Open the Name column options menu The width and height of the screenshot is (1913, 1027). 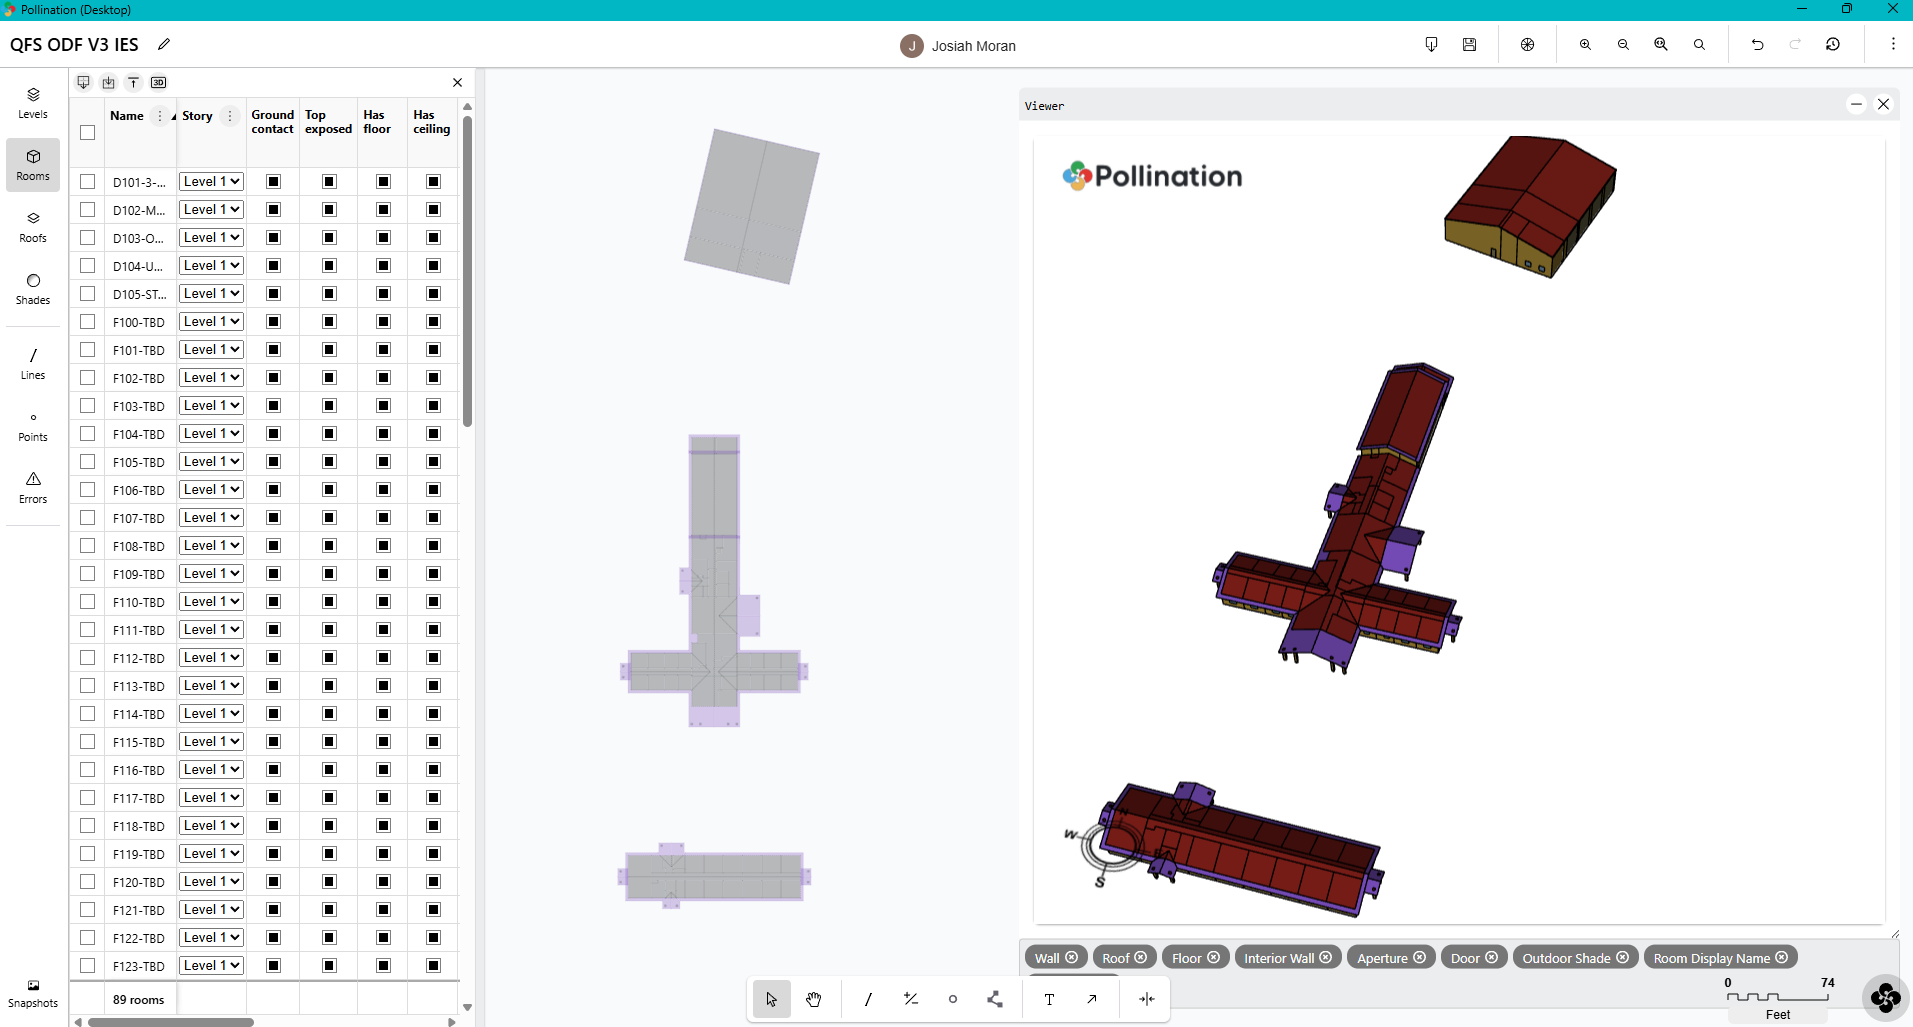tap(160, 116)
